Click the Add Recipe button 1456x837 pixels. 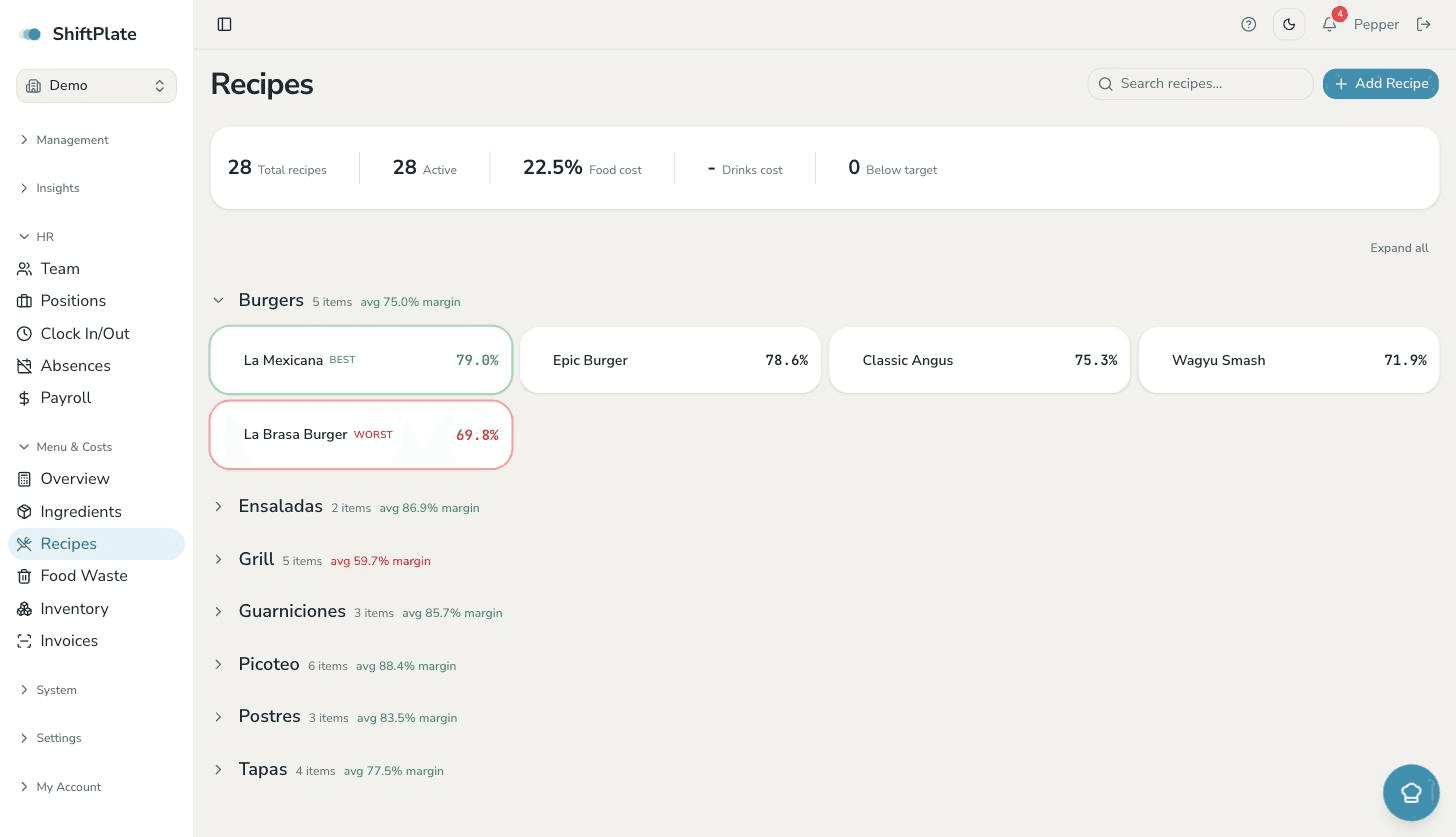pyautogui.click(x=1380, y=84)
